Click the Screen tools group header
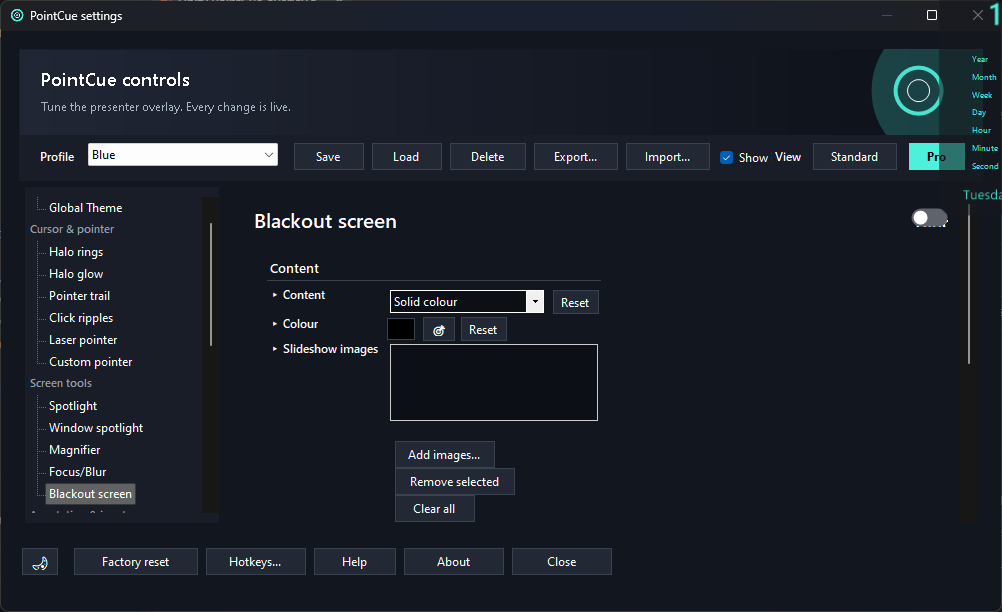The width and height of the screenshot is (1002, 612). (x=61, y=383)
